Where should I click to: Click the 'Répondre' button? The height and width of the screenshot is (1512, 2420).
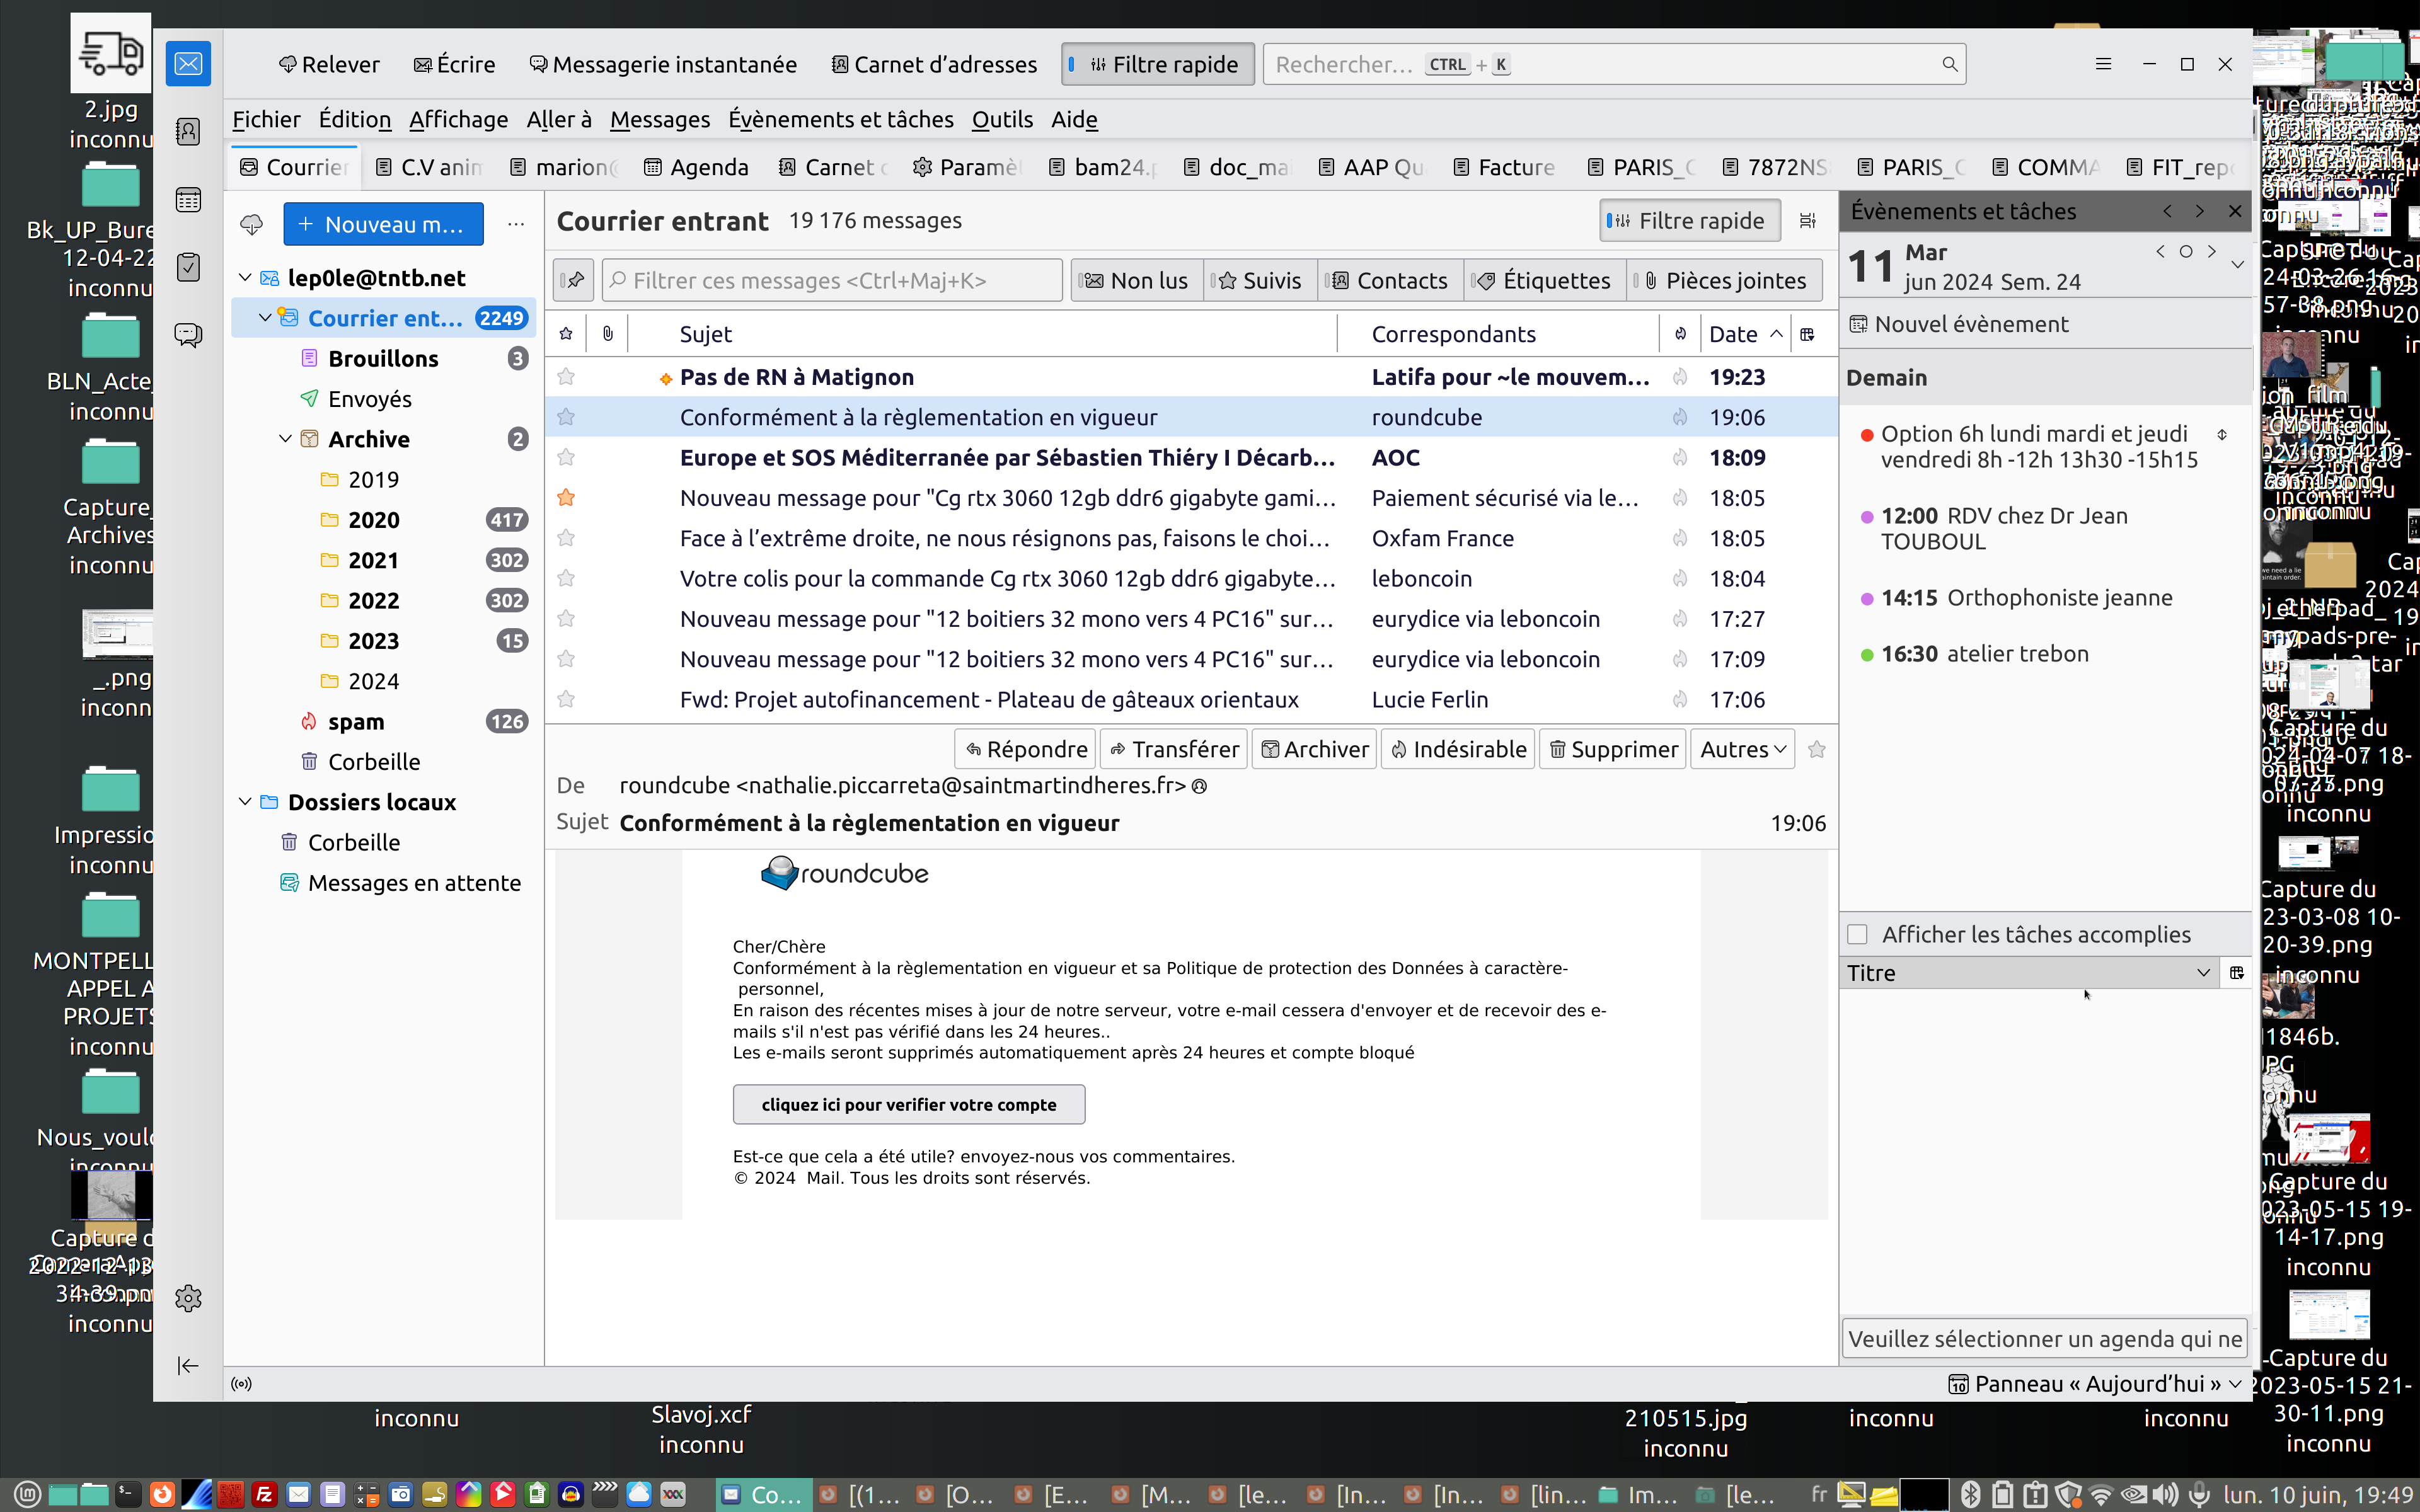1026,749
